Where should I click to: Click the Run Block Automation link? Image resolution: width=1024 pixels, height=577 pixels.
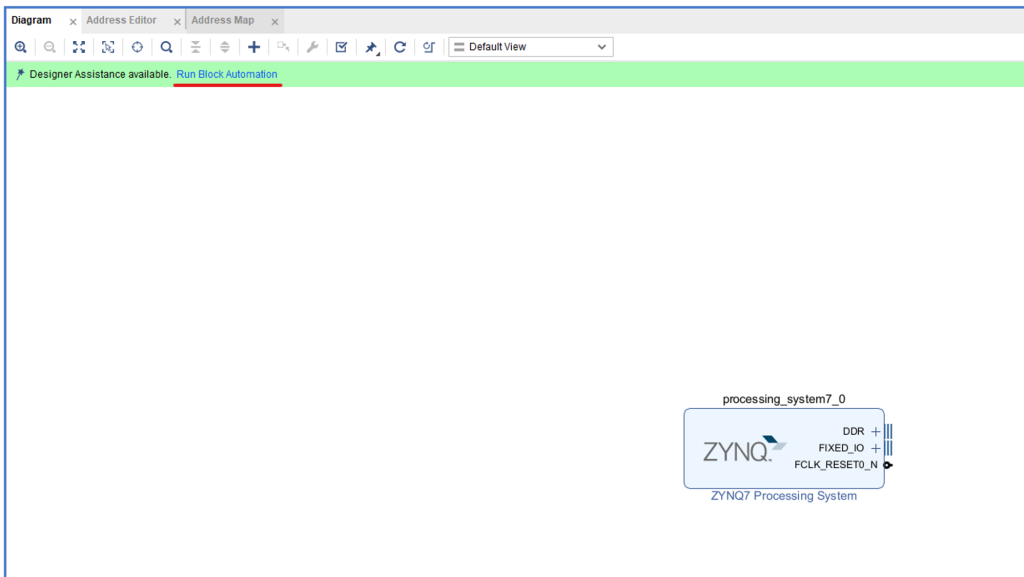click(x=227, y=74)
